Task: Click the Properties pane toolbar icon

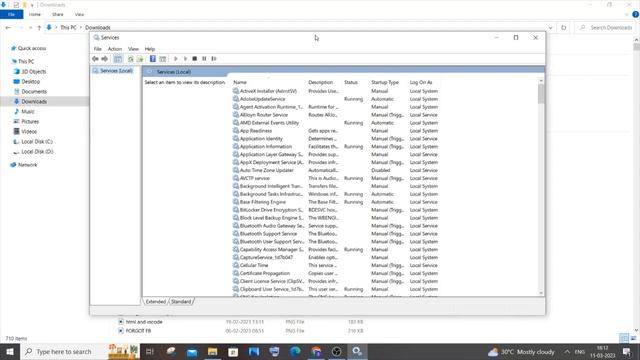Action: (162, 59)
